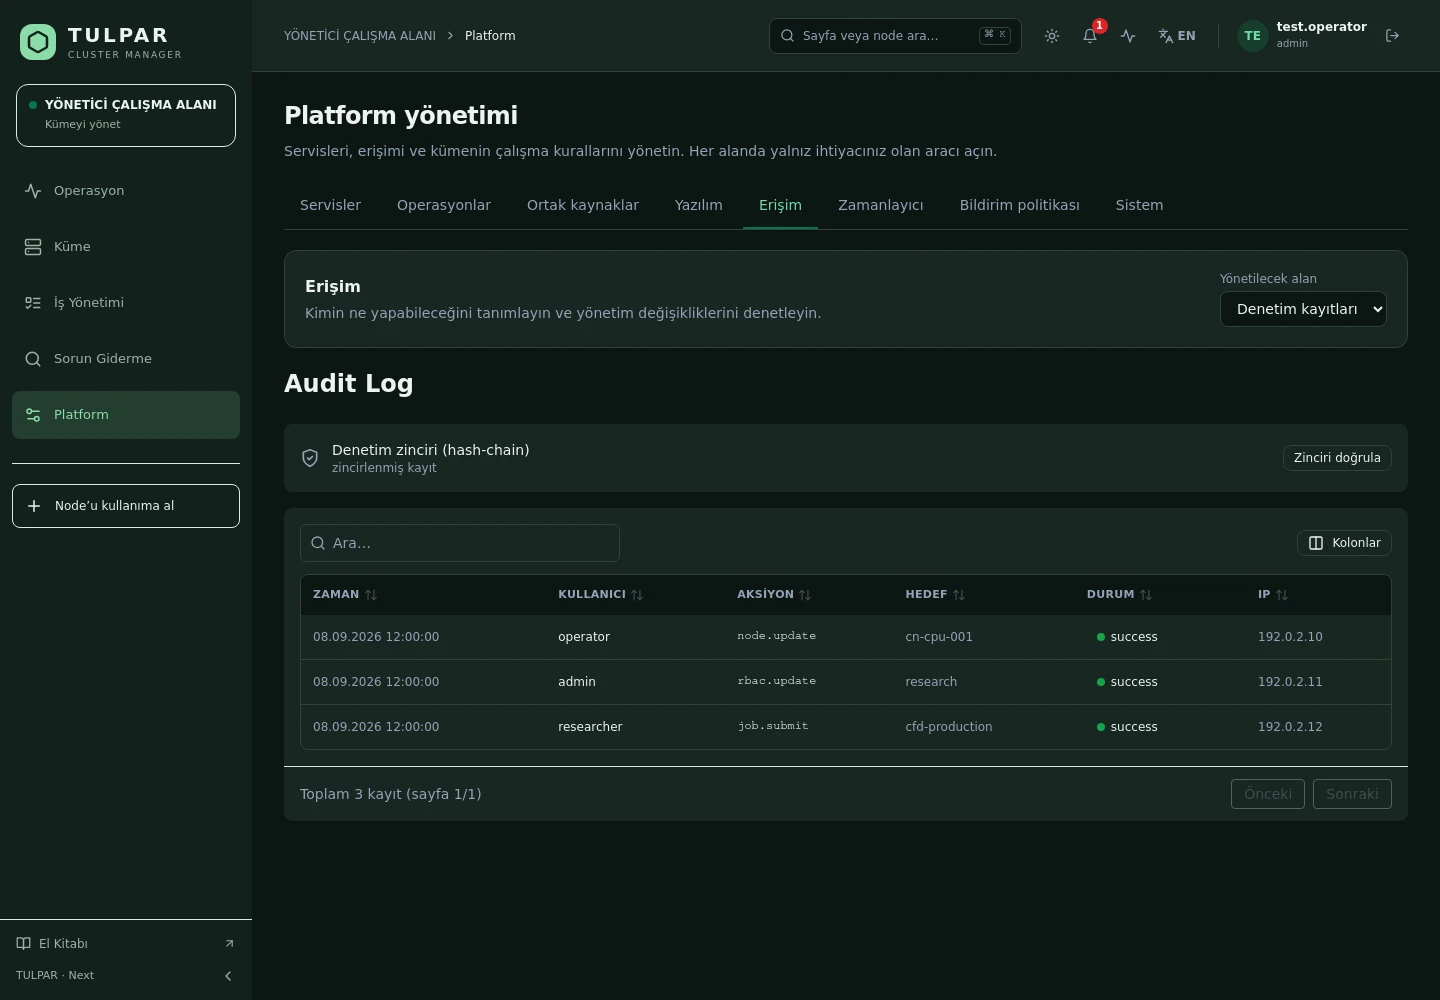Switch to the Servisler tab

(330, 205)
